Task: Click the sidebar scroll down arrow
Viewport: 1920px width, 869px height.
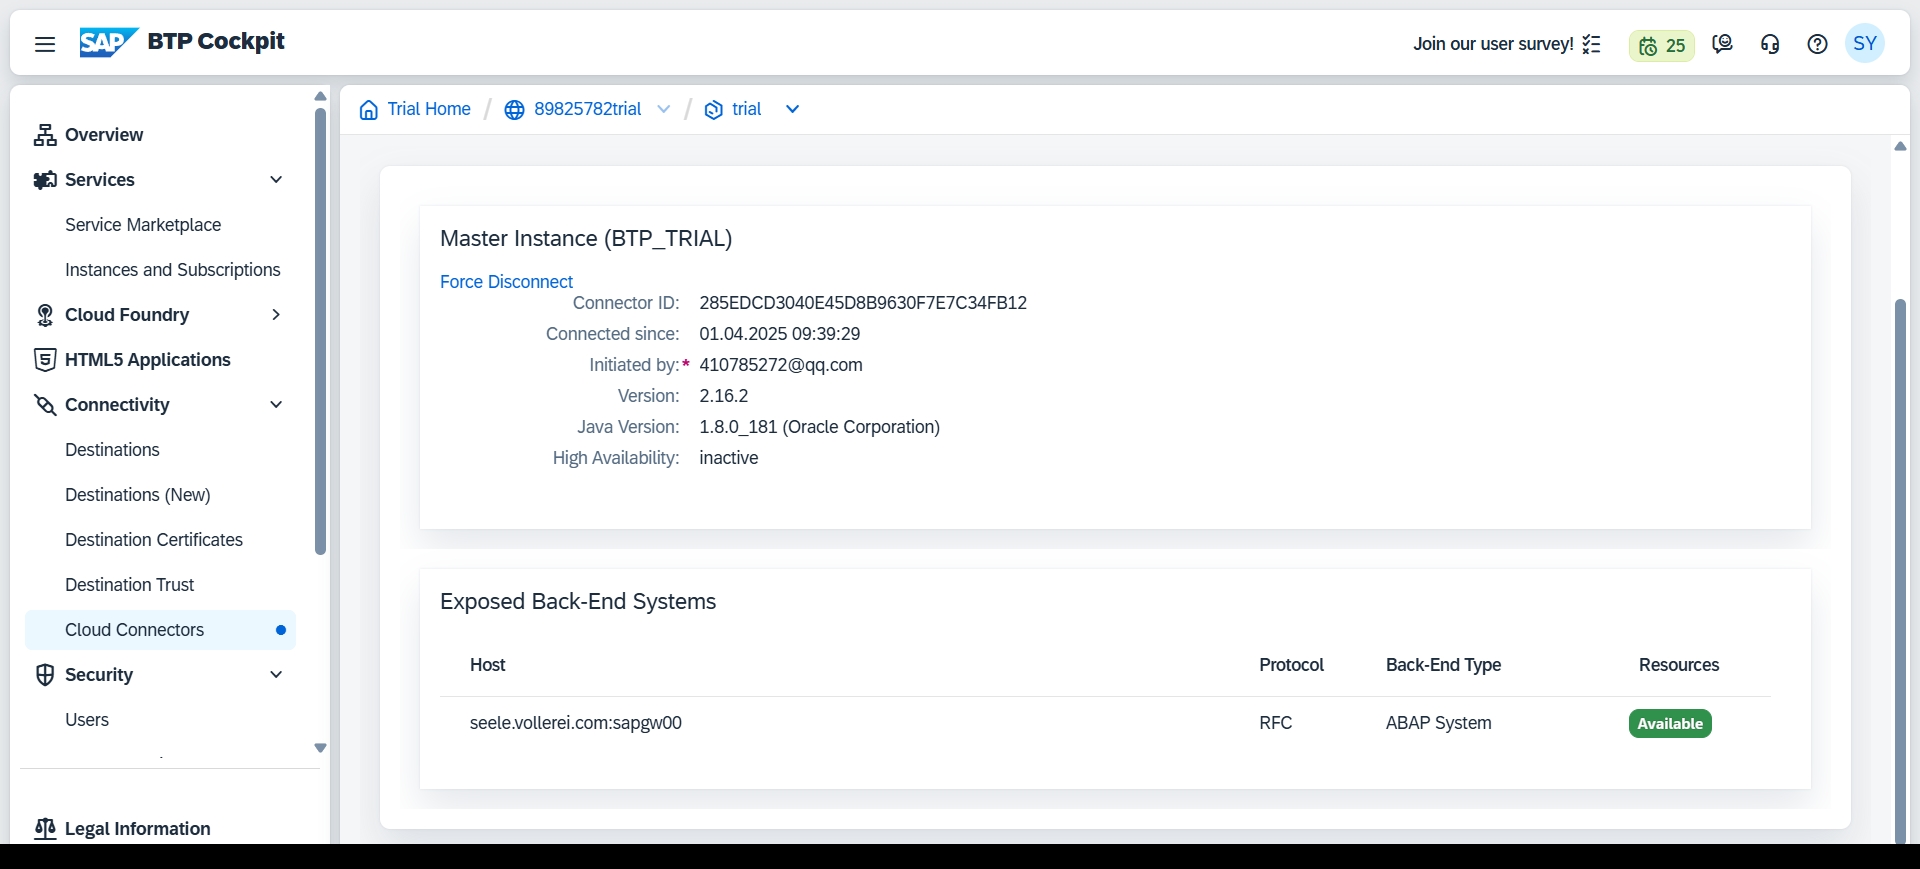Action: [320, 748]
